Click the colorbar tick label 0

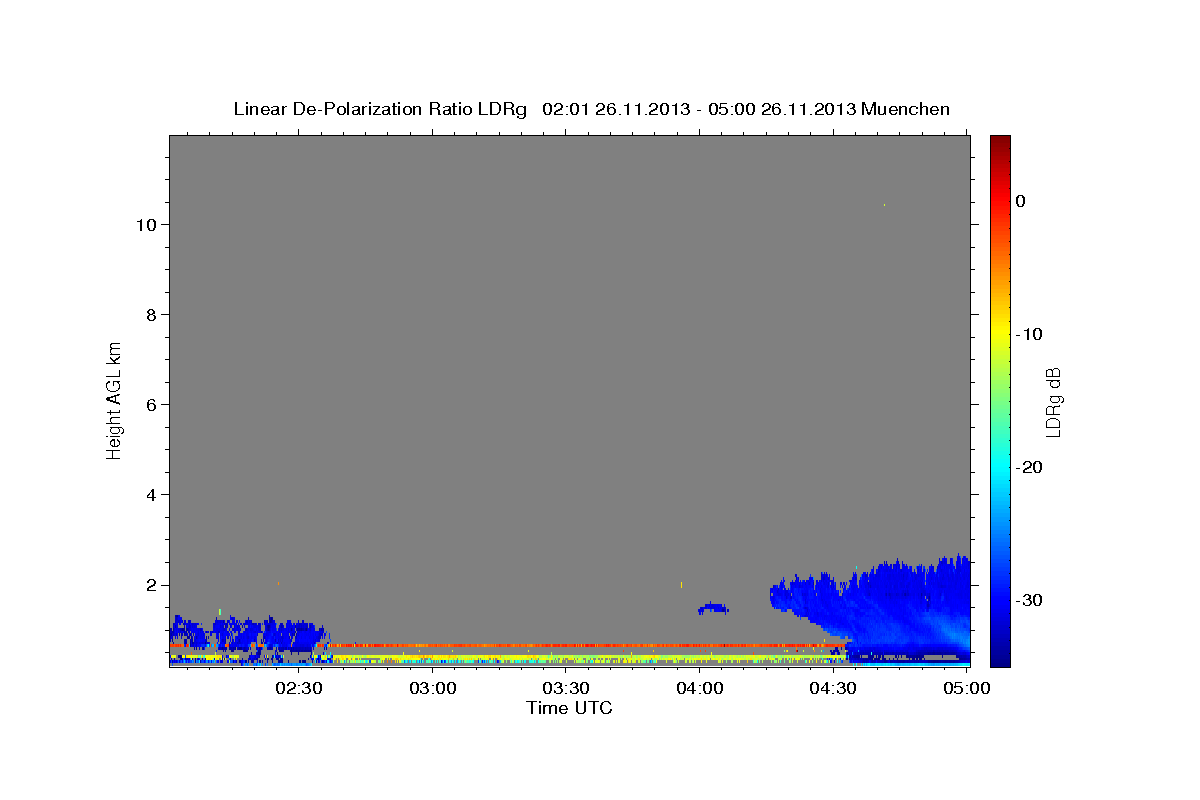(1020, 201)
